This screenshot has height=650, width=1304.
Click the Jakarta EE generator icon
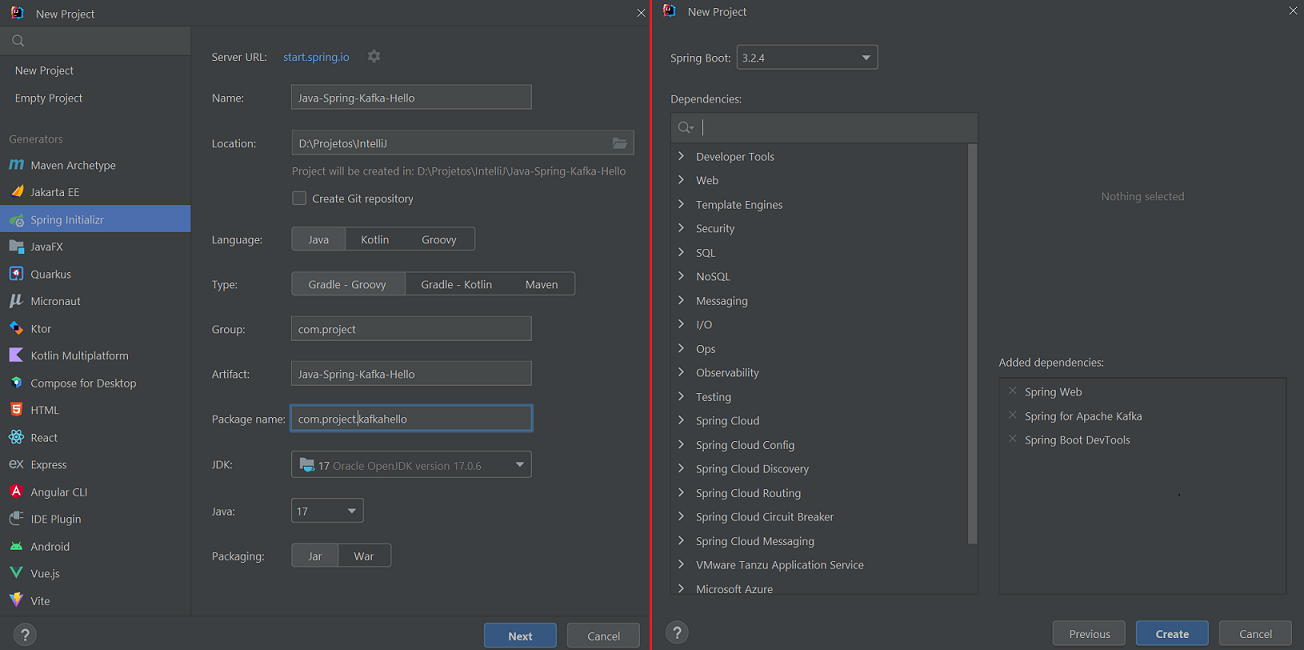coord(16,192)
